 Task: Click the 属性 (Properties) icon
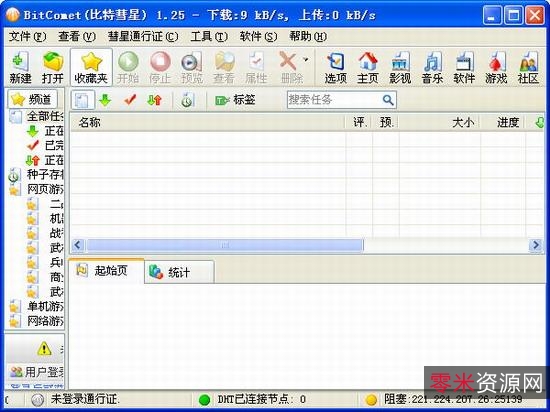[256, 67]
